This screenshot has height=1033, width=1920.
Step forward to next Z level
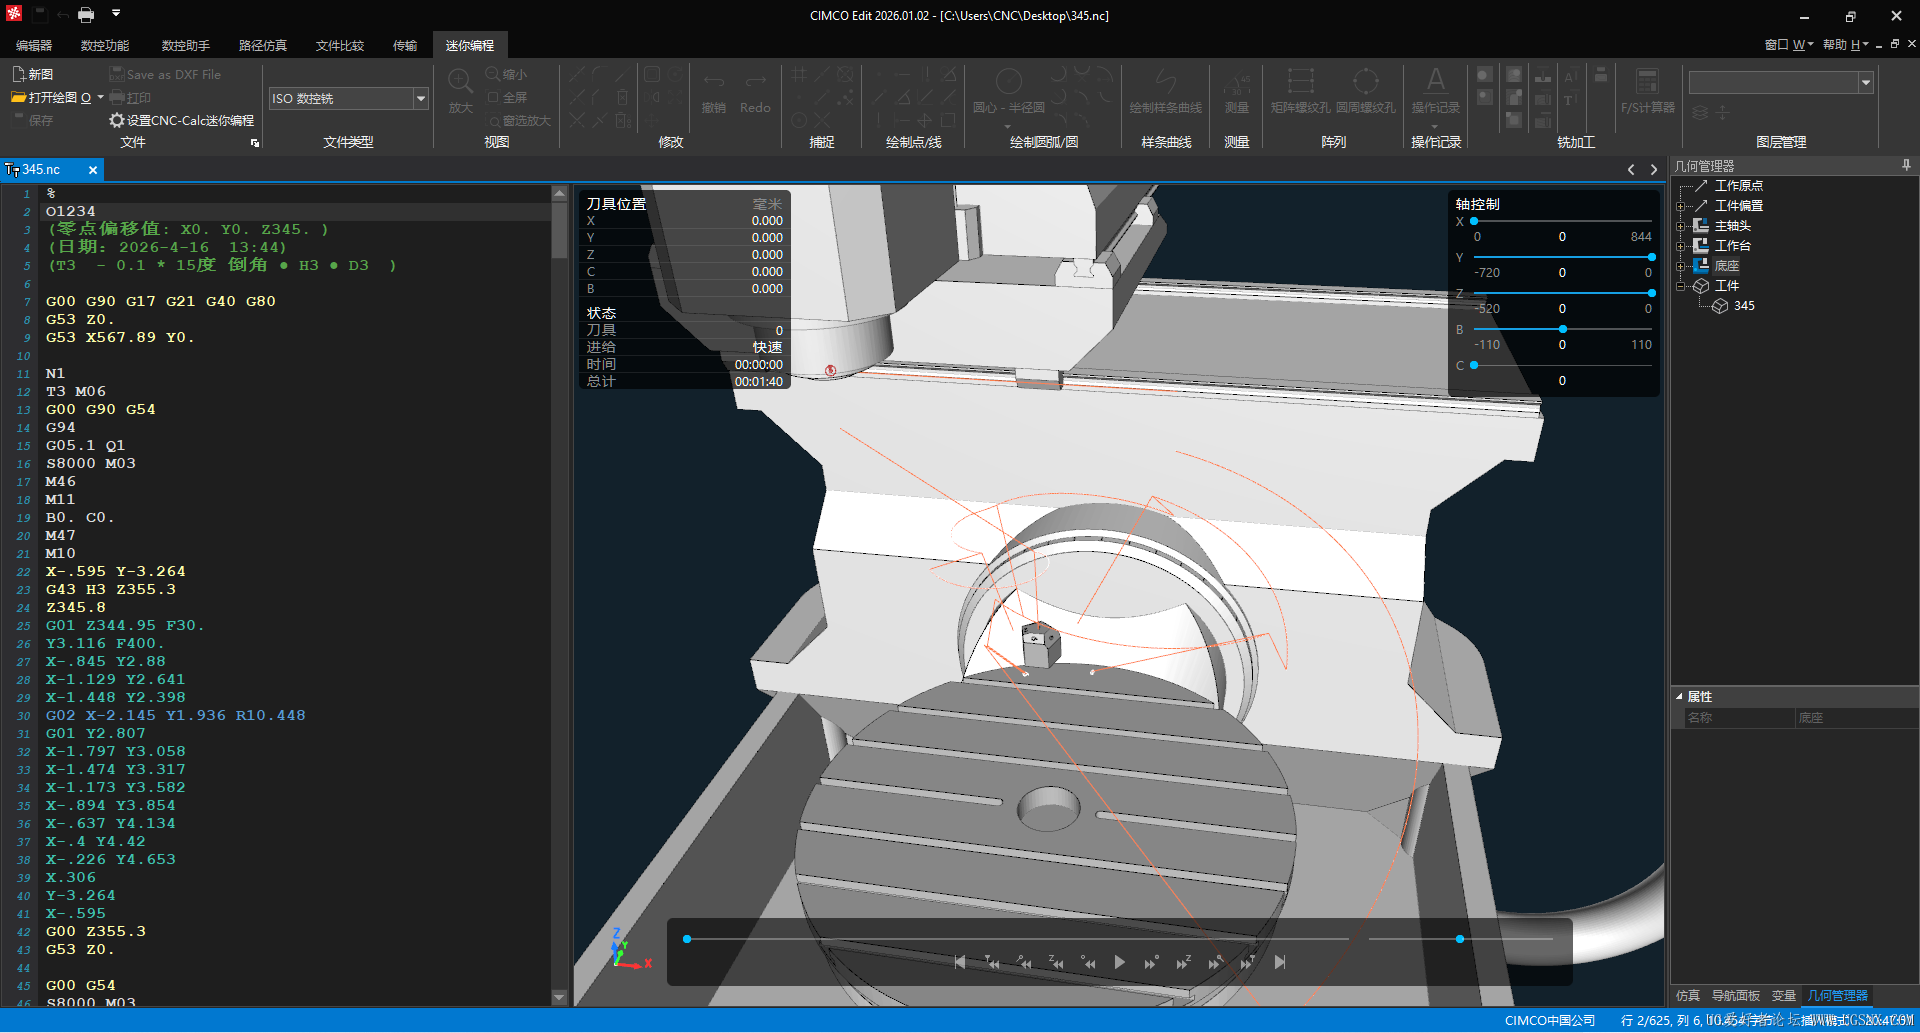[x=1184, y=962]
